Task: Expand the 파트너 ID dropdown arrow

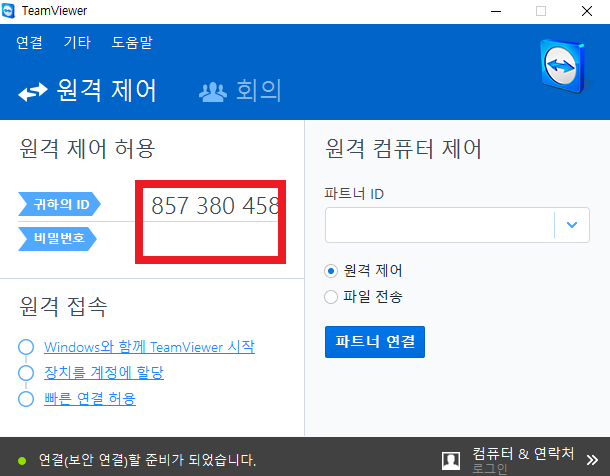Action: 572,225
